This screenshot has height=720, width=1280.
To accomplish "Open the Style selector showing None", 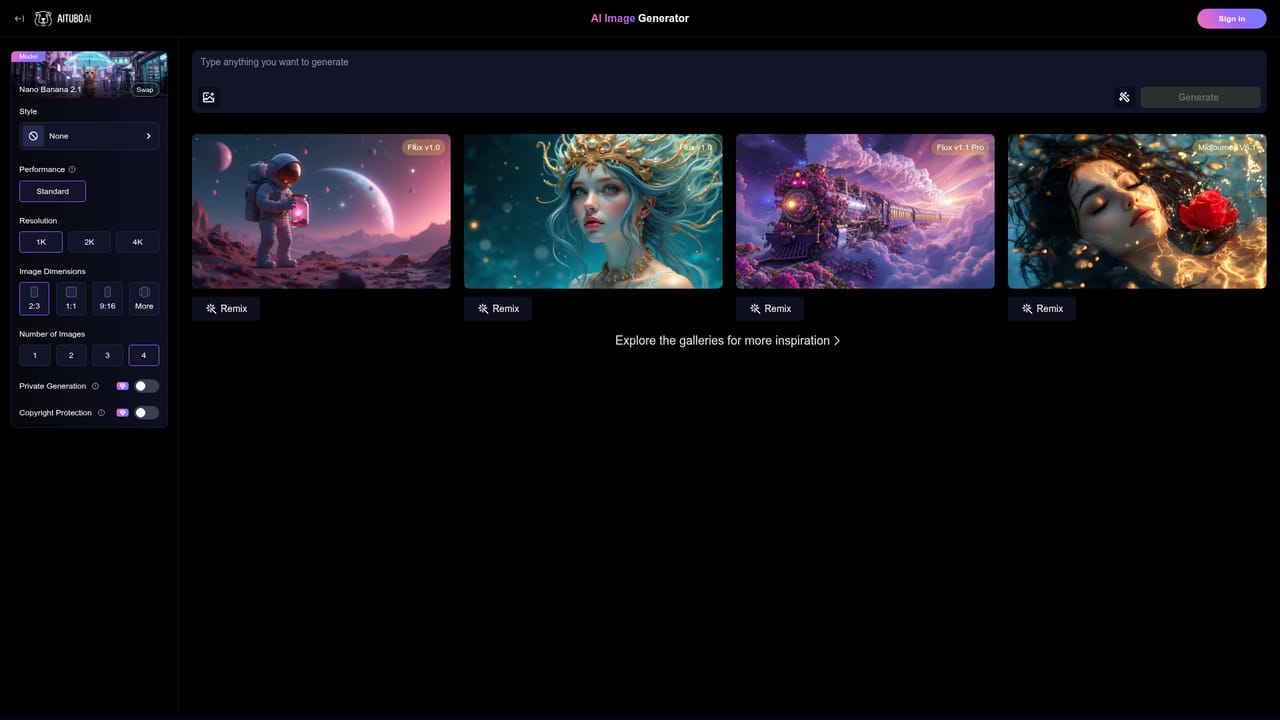I will tap(89, 136).
